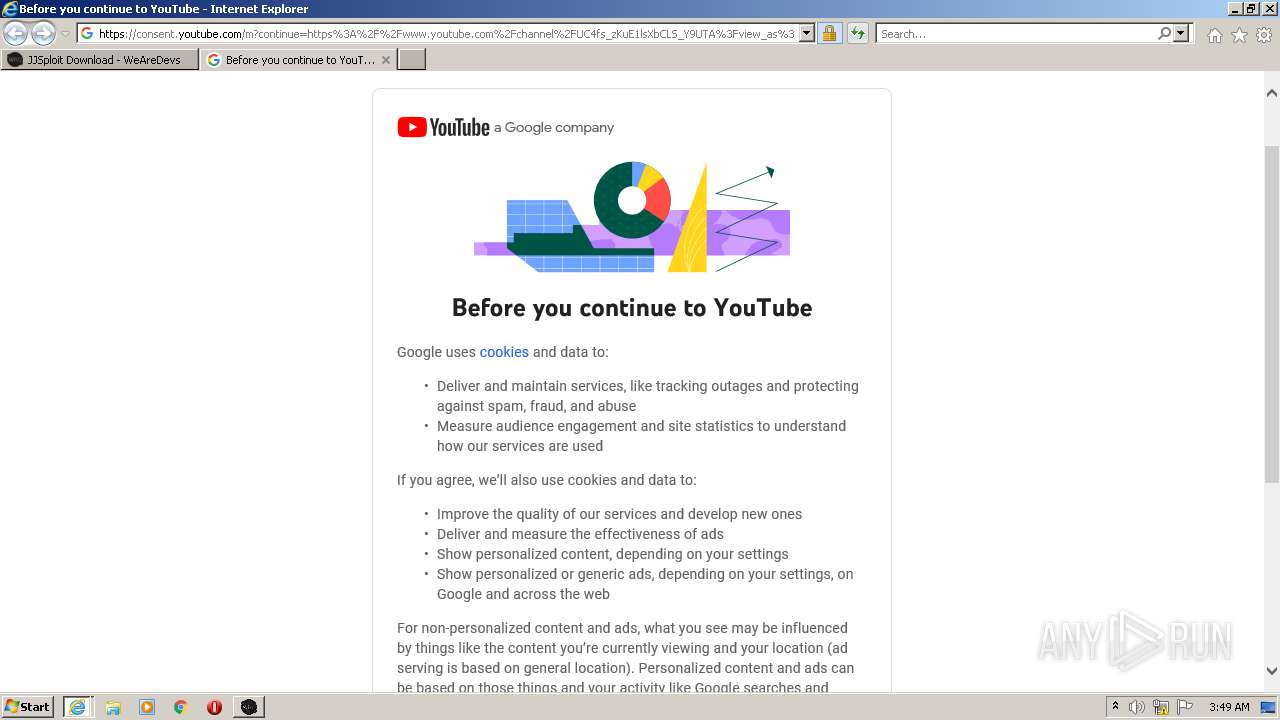Click 'Improve the quality of our services' bullet
This screenshot has height=720, width=1280.
click(619, 514)
